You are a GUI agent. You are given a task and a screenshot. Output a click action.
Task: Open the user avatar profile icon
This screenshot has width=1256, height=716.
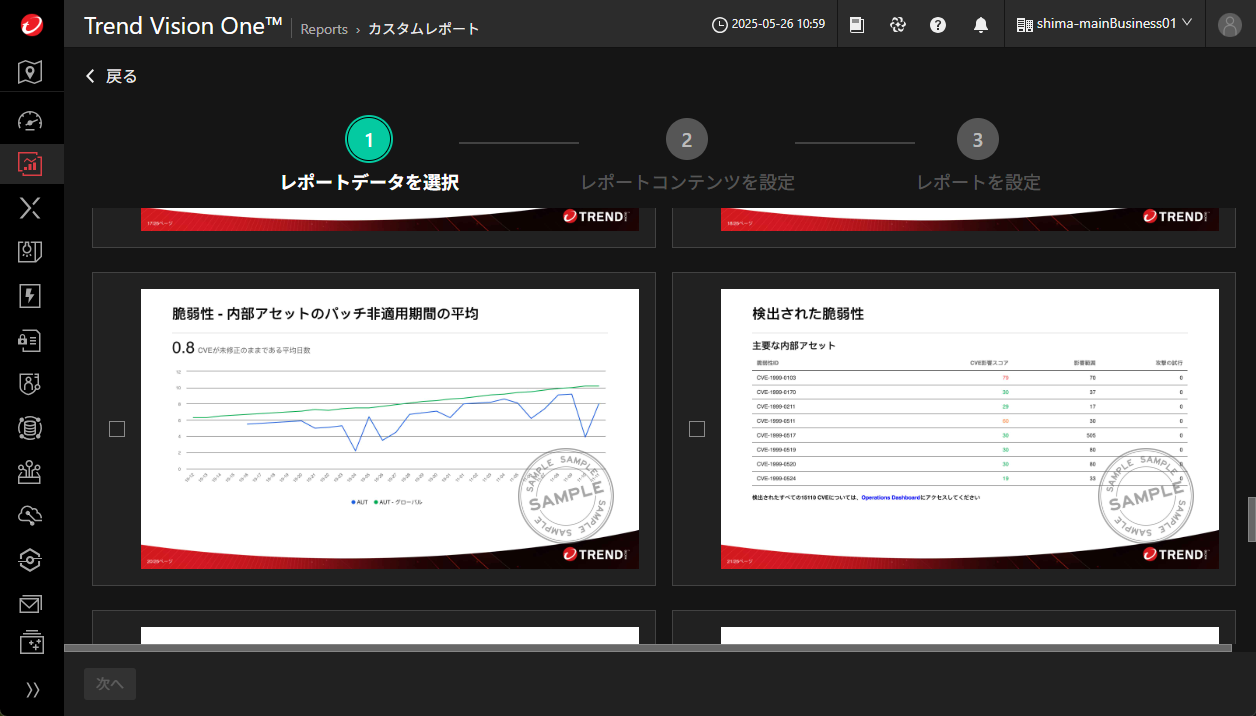click(x=1230, y=25)
